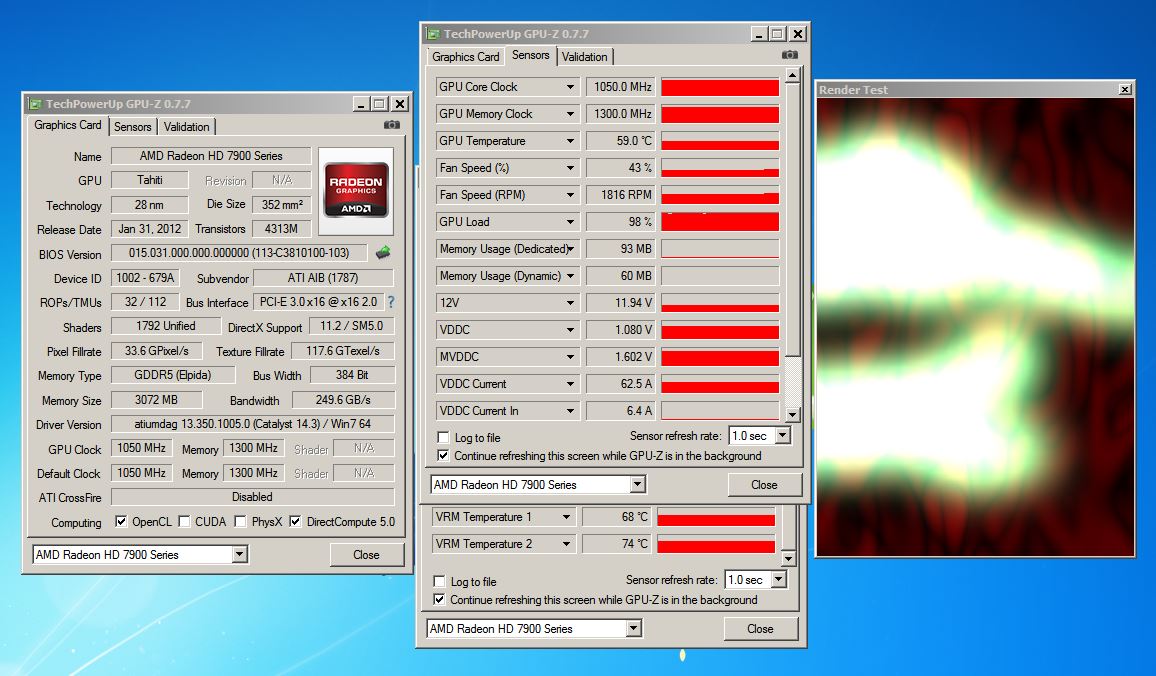
Task: Select Sensors tab in front Sensors window
Action: click(531, 55)
